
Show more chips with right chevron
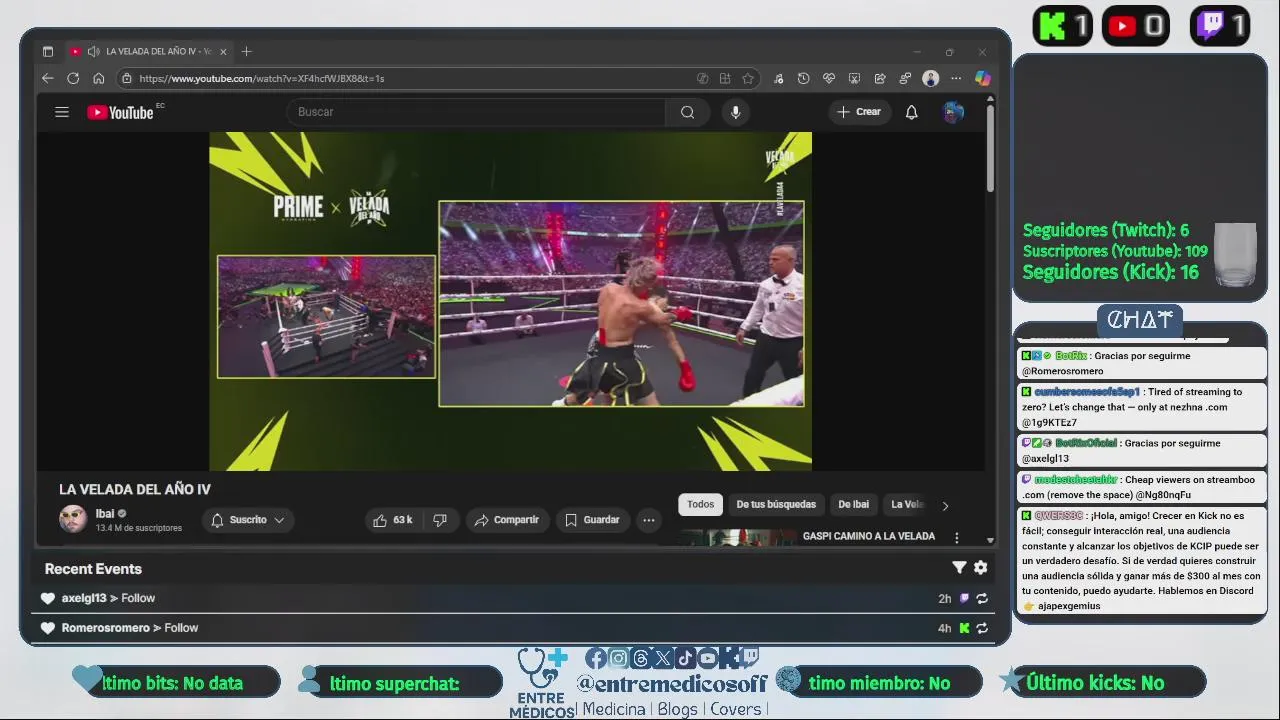tap(945, 506)
